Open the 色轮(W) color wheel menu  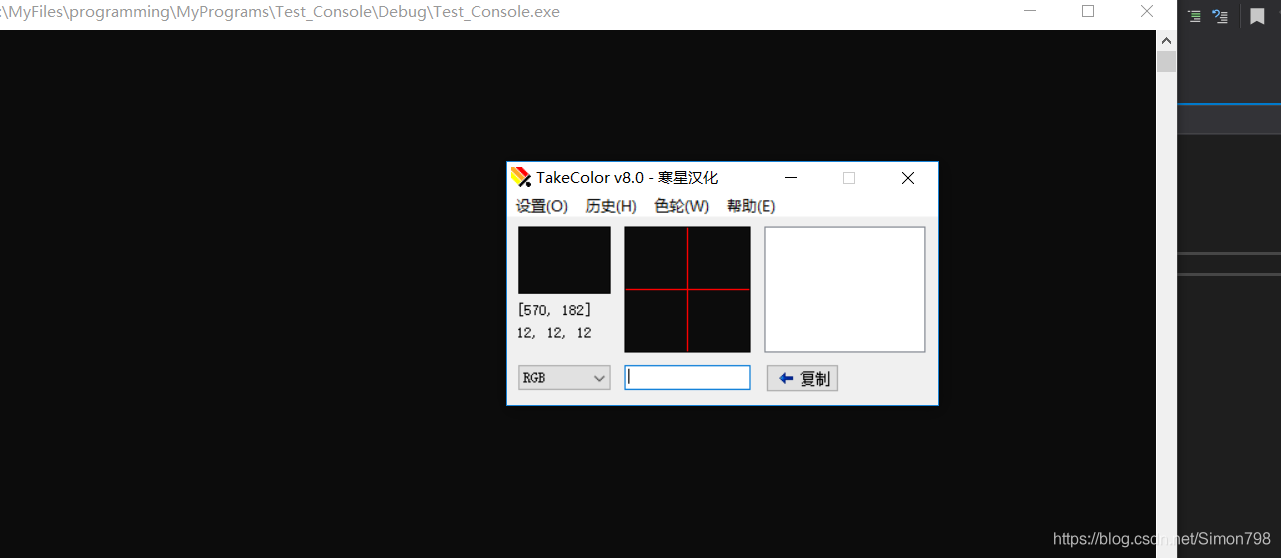681,206
